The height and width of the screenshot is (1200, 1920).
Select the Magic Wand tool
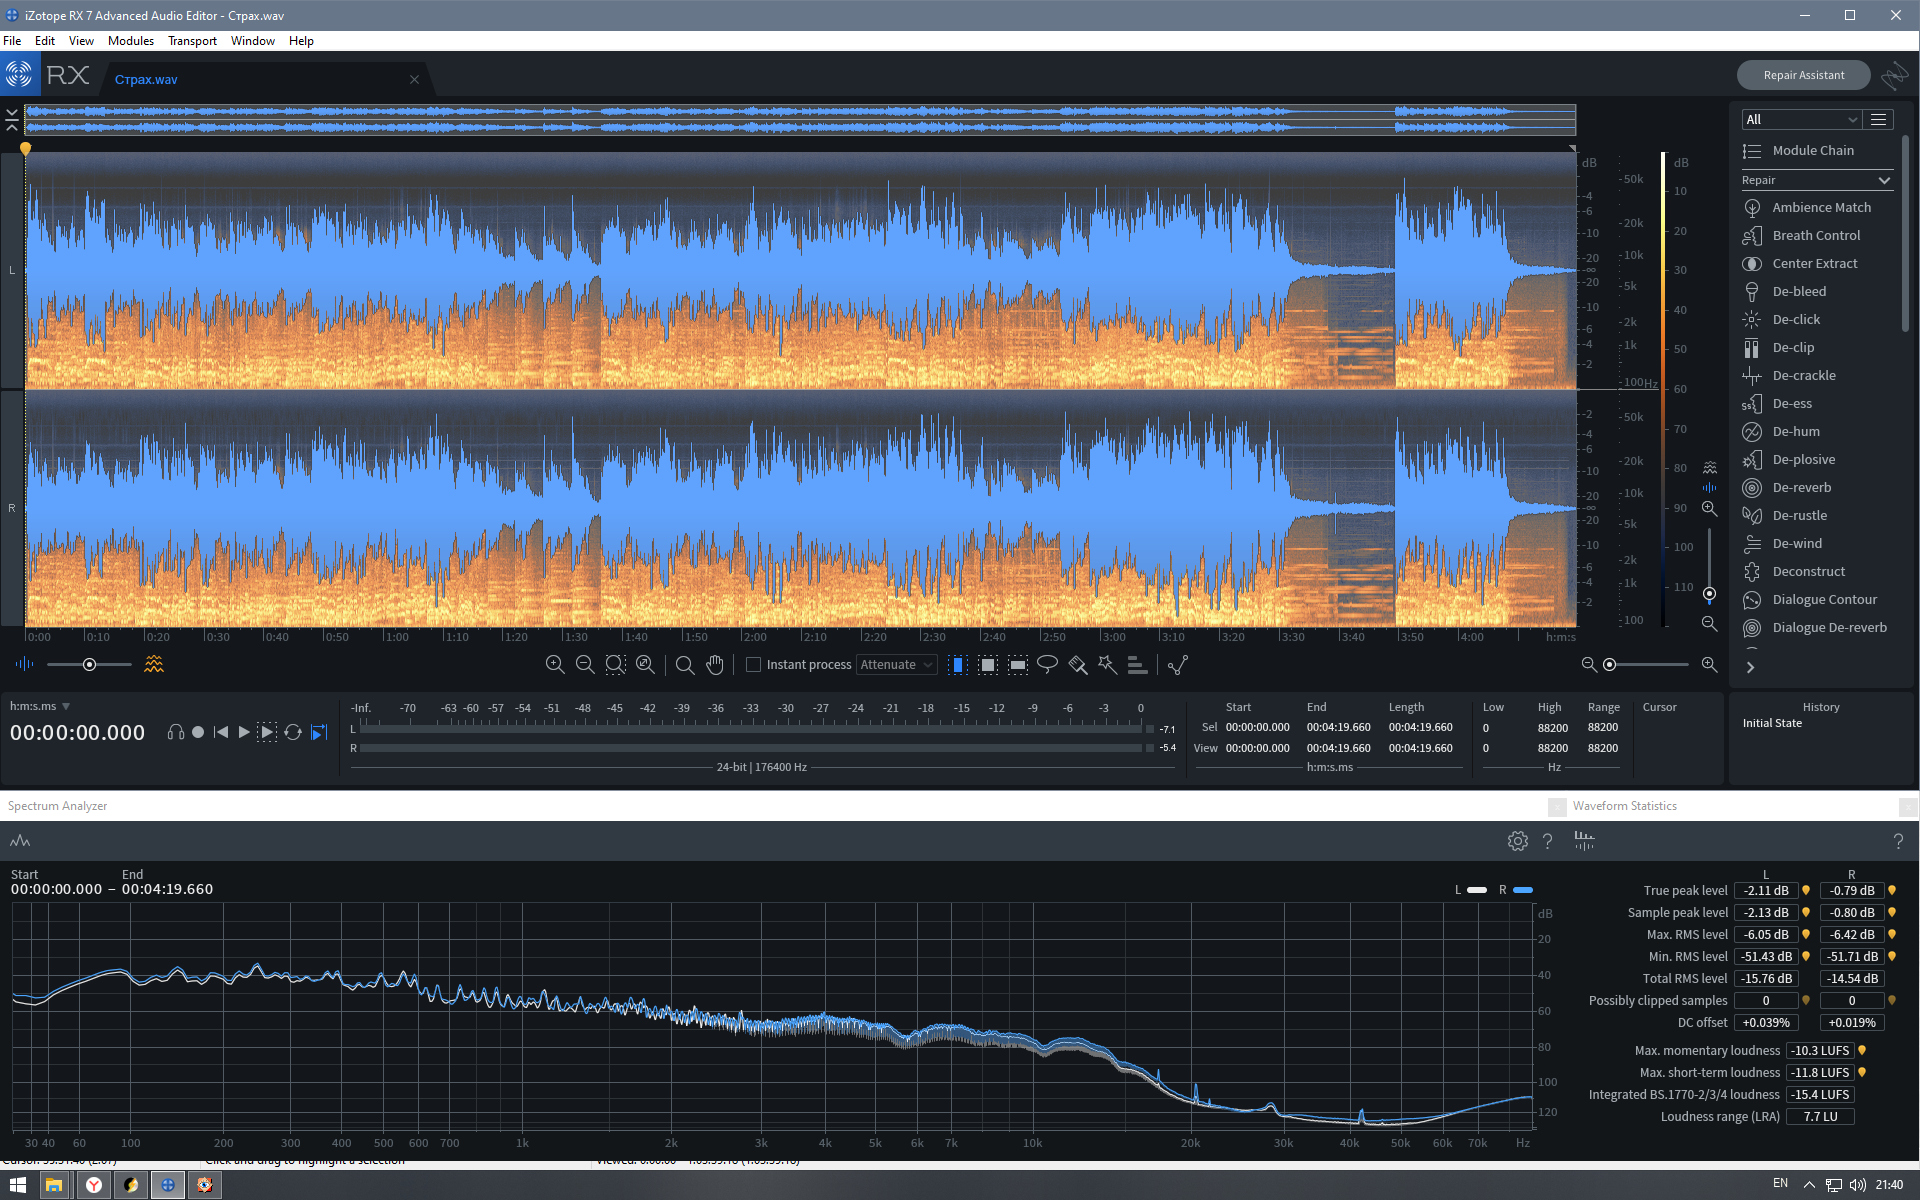tap(1107, 664)
